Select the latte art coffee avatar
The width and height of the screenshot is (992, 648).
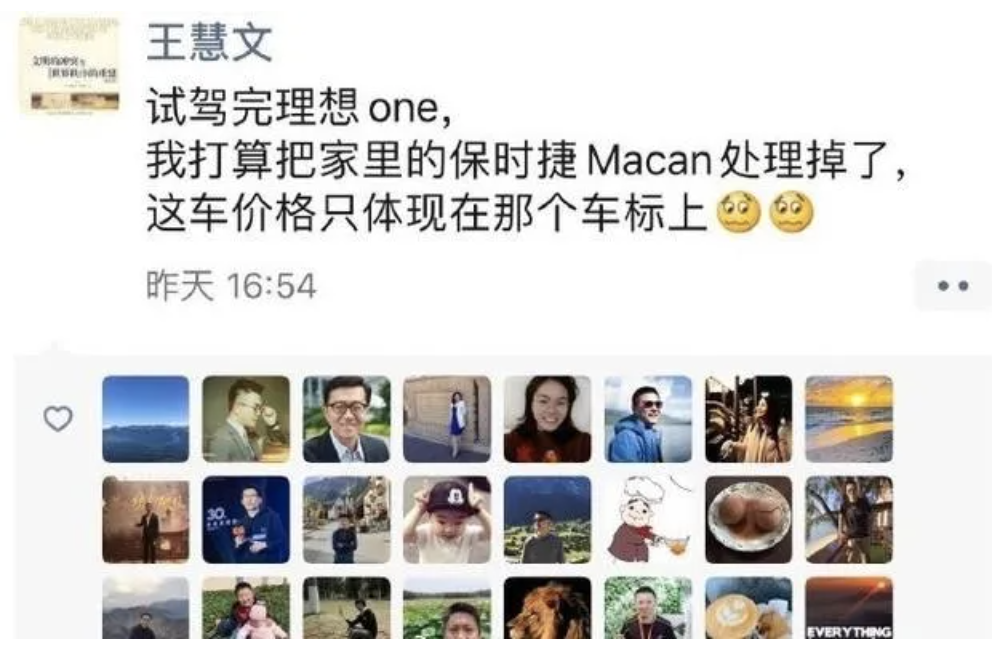pyautogui.click(x=748, y=608)
